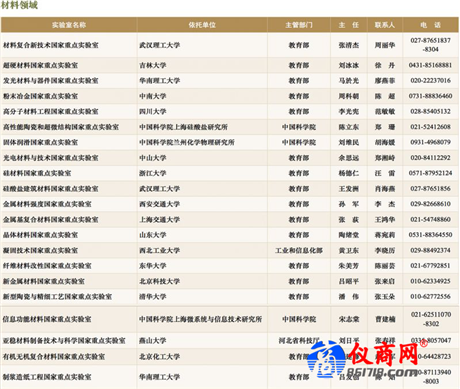Click 材料复合新技术国家重点实验室 entry
This screenshot has width=460, height=389.
coord(51,45)
